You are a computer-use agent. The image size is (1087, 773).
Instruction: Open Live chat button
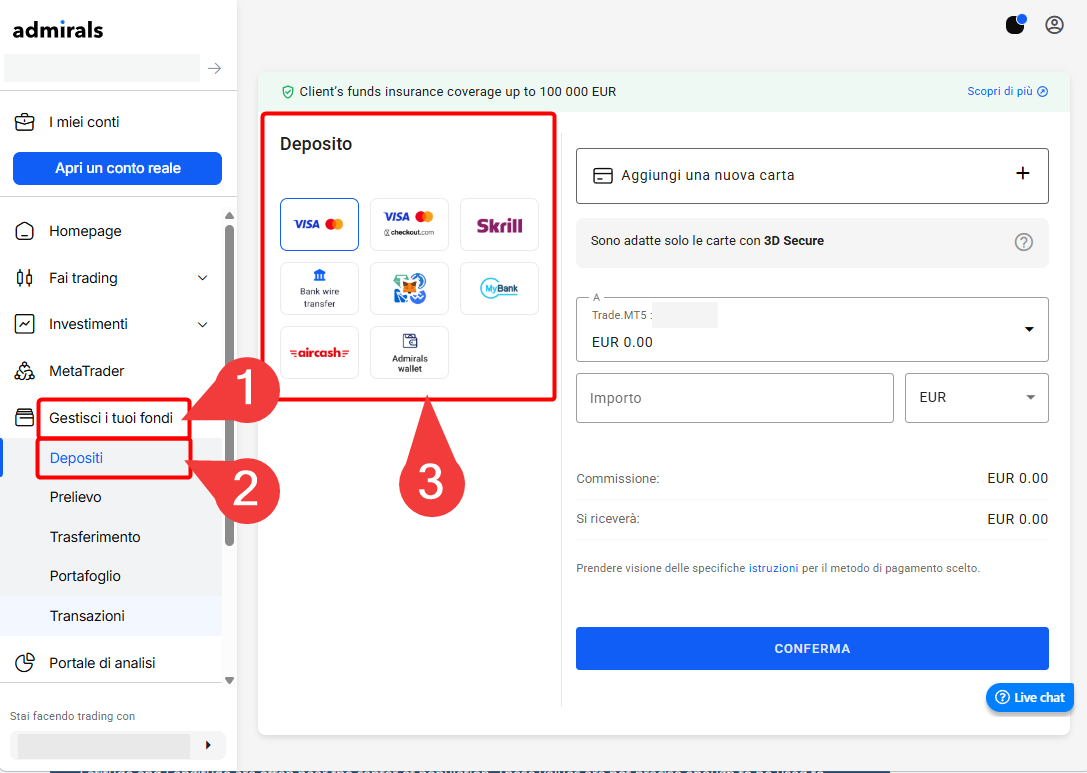[1029, 697]
